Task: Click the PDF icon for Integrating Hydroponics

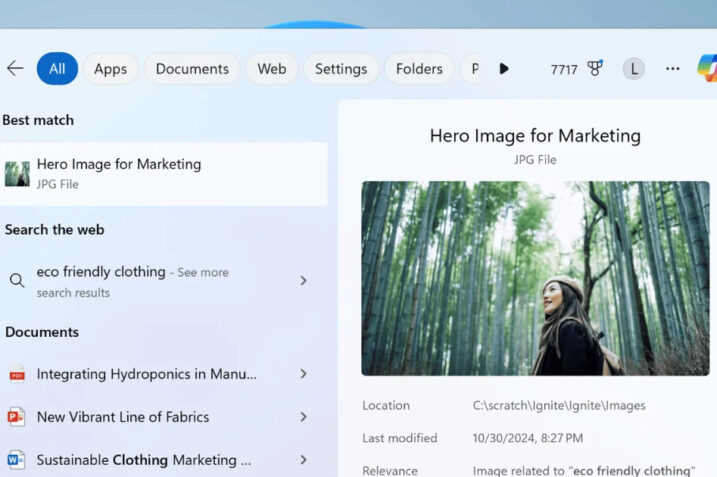Action: [x=17, y=374]
